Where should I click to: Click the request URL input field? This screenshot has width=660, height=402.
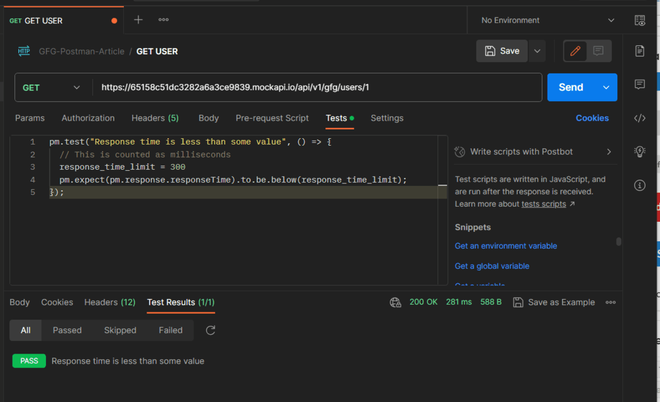pyautogui.click(x=316, y=88)
